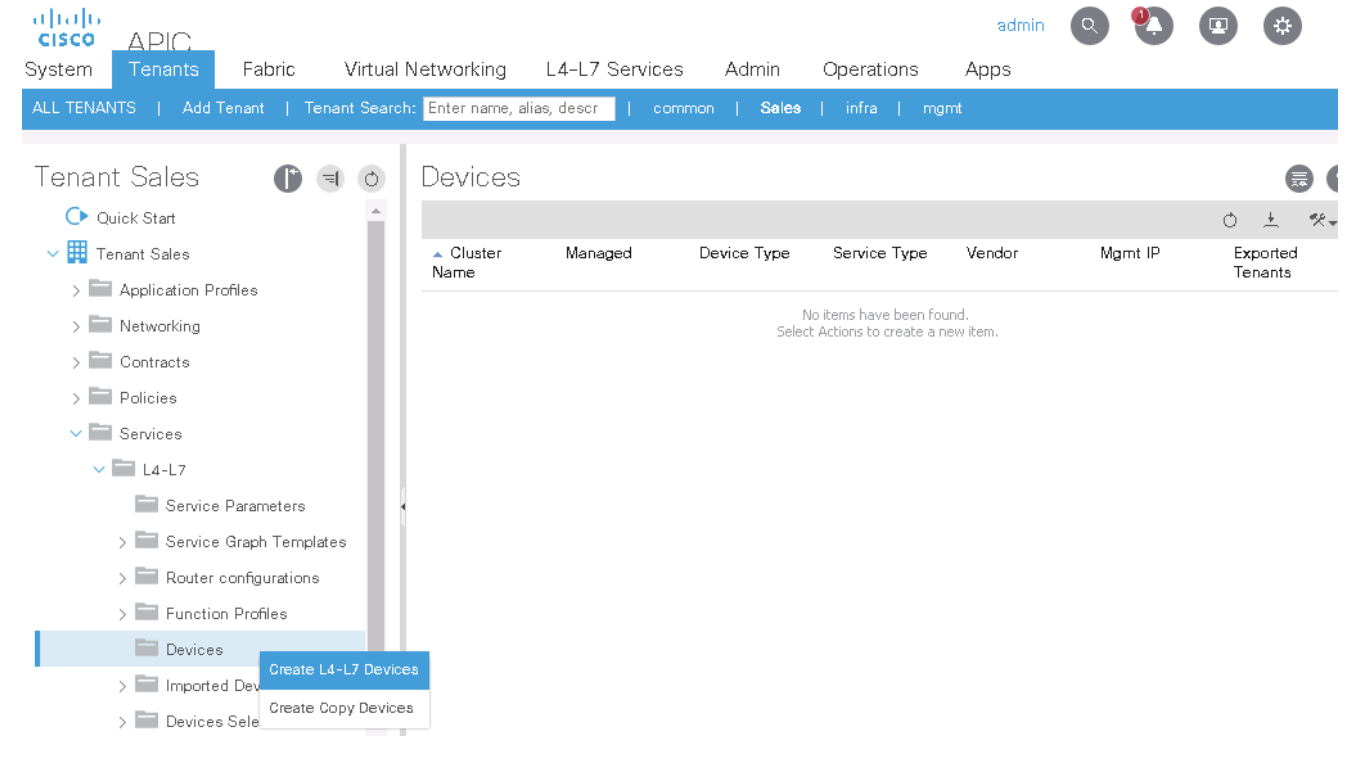Select Create L4-L7 Devices menu entry
The height and width of the screenshot is (760, 1350).
coord(343,670)
